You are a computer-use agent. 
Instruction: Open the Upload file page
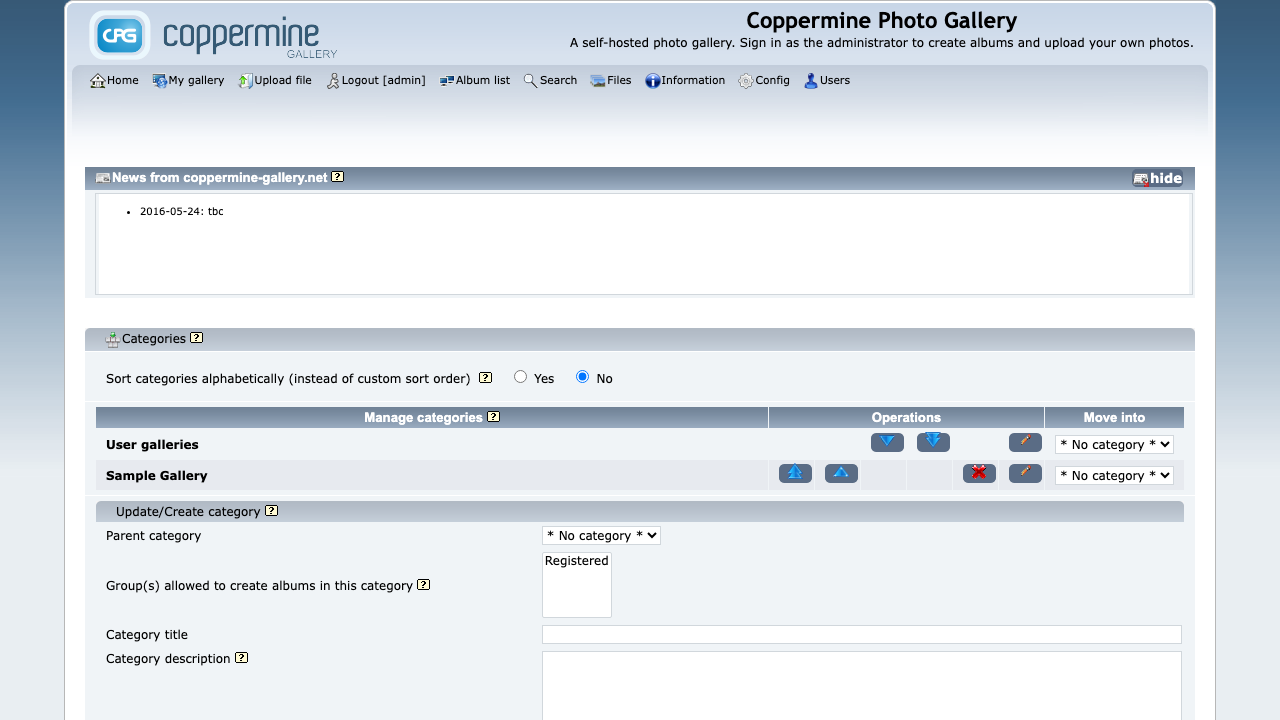[275, 80]
